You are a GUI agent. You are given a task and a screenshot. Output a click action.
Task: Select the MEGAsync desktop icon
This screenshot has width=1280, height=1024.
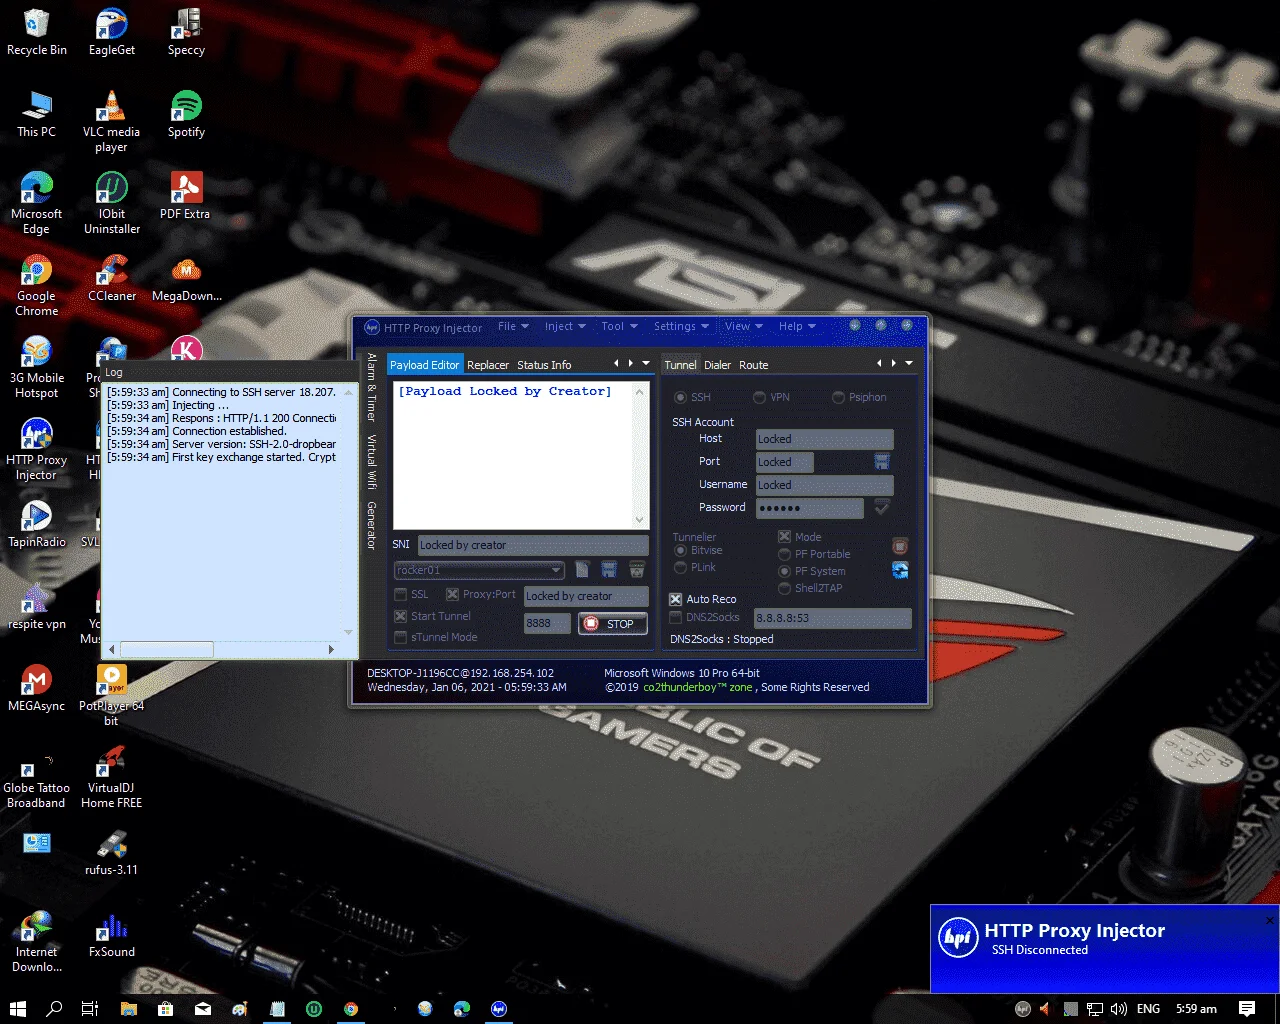[36, 688]
